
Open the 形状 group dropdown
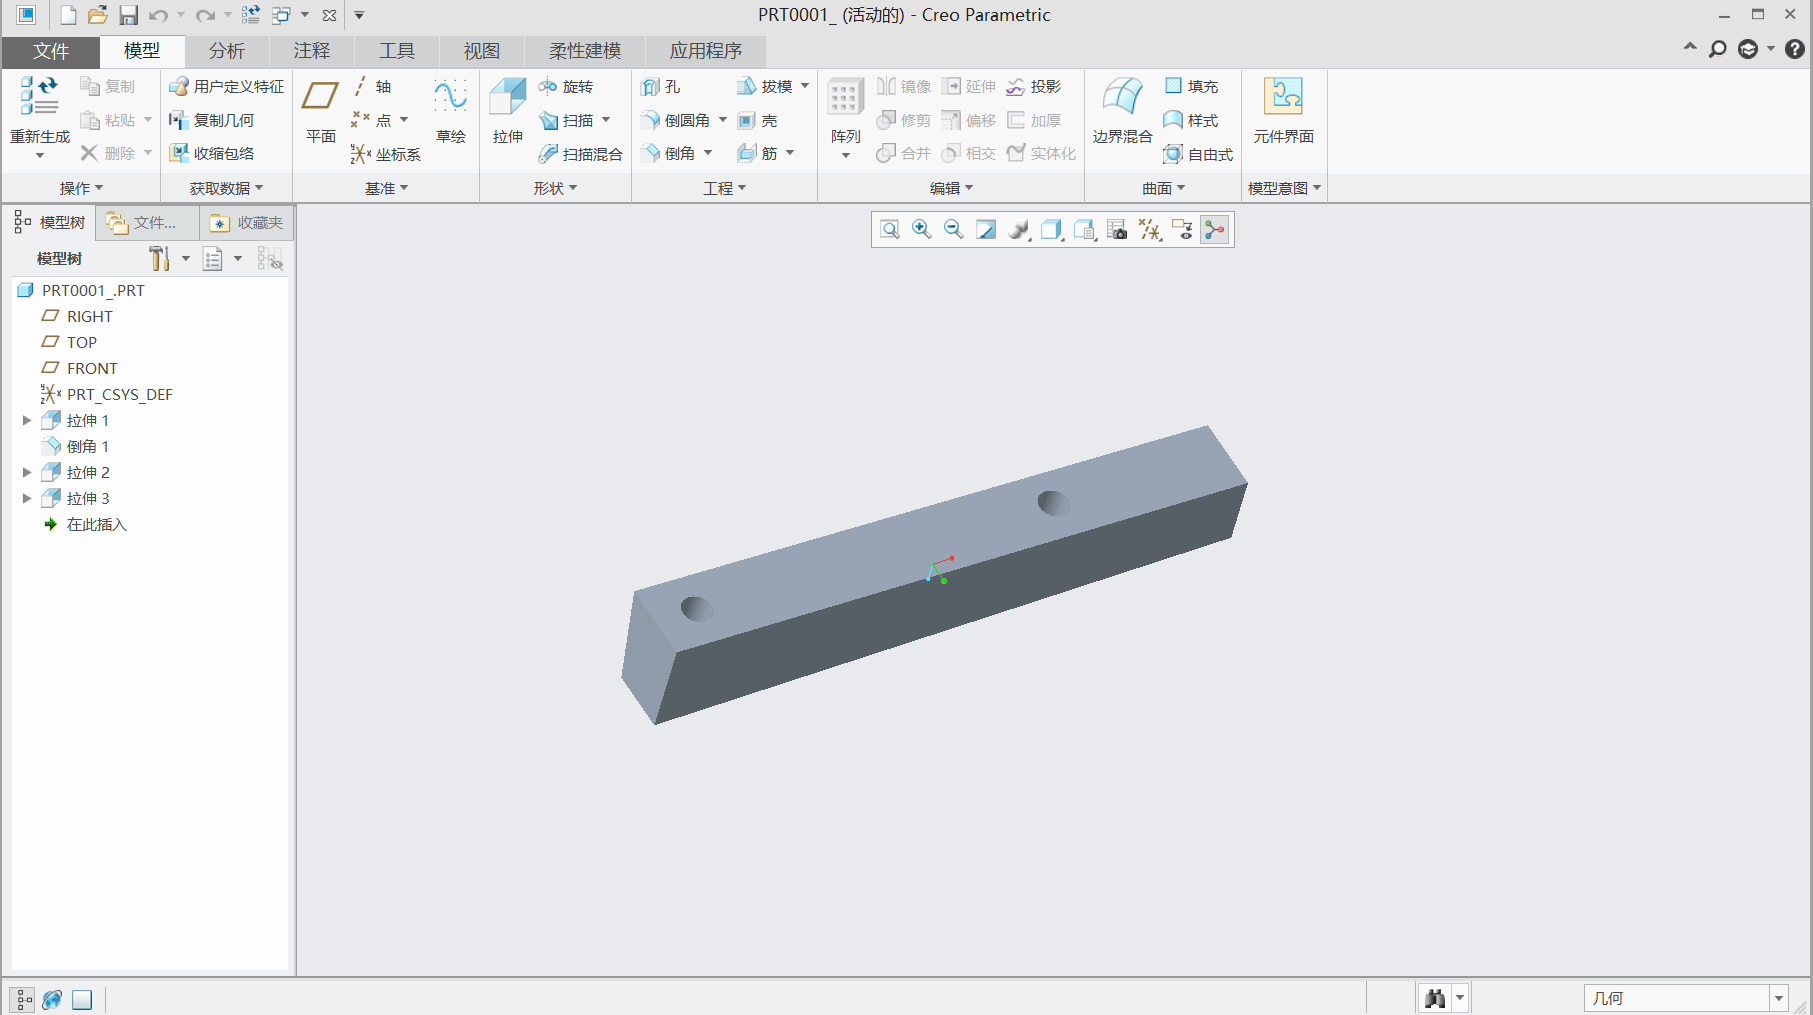point(555,188)
